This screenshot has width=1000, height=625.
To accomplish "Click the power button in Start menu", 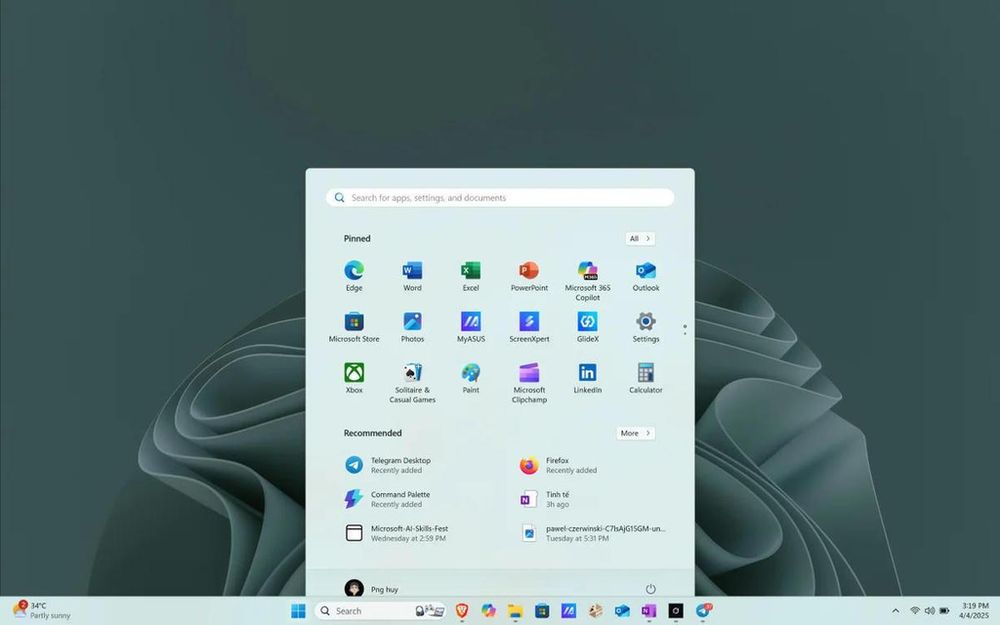I will pos(651,589).
